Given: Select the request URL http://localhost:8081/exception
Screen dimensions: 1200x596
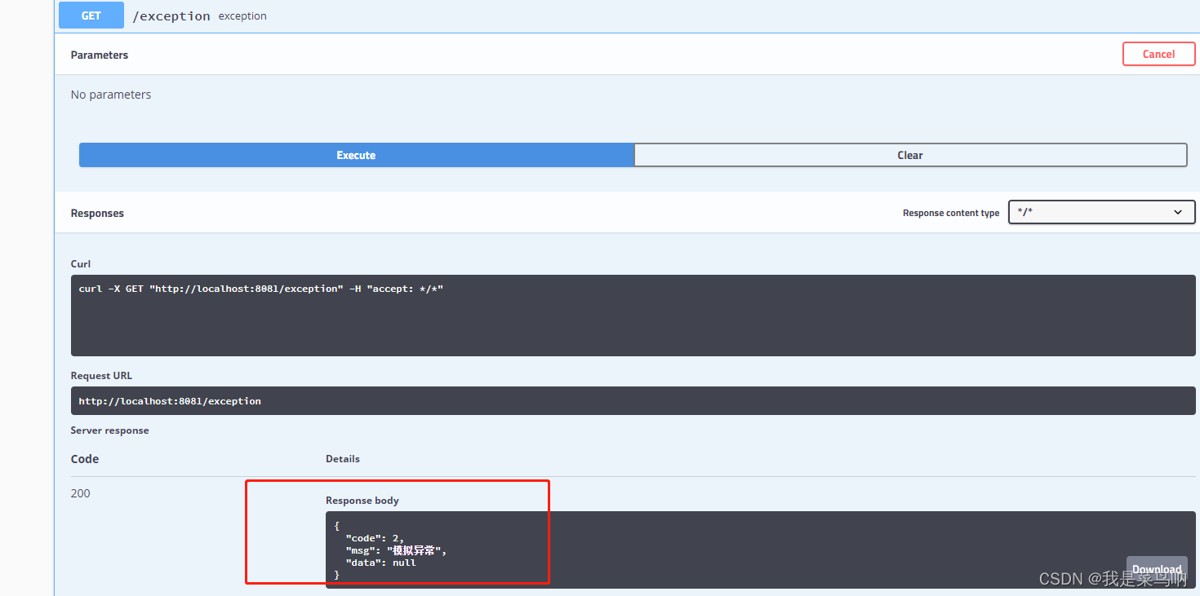Looking at the screenshot, I should click(x=170, y=401).
